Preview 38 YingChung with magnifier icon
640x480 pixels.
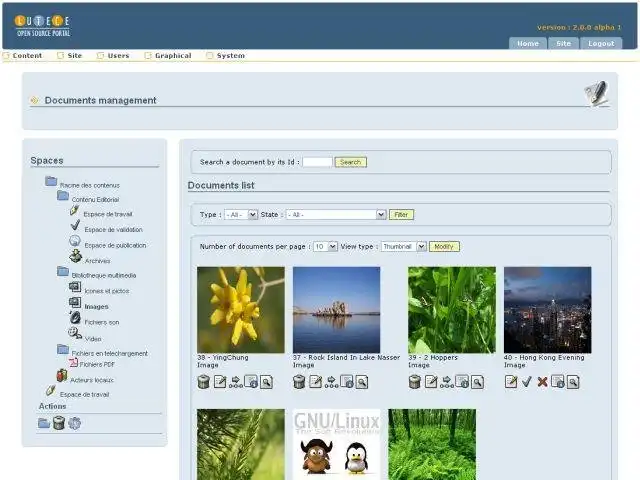pyautogui.click(x=266, y=382)
